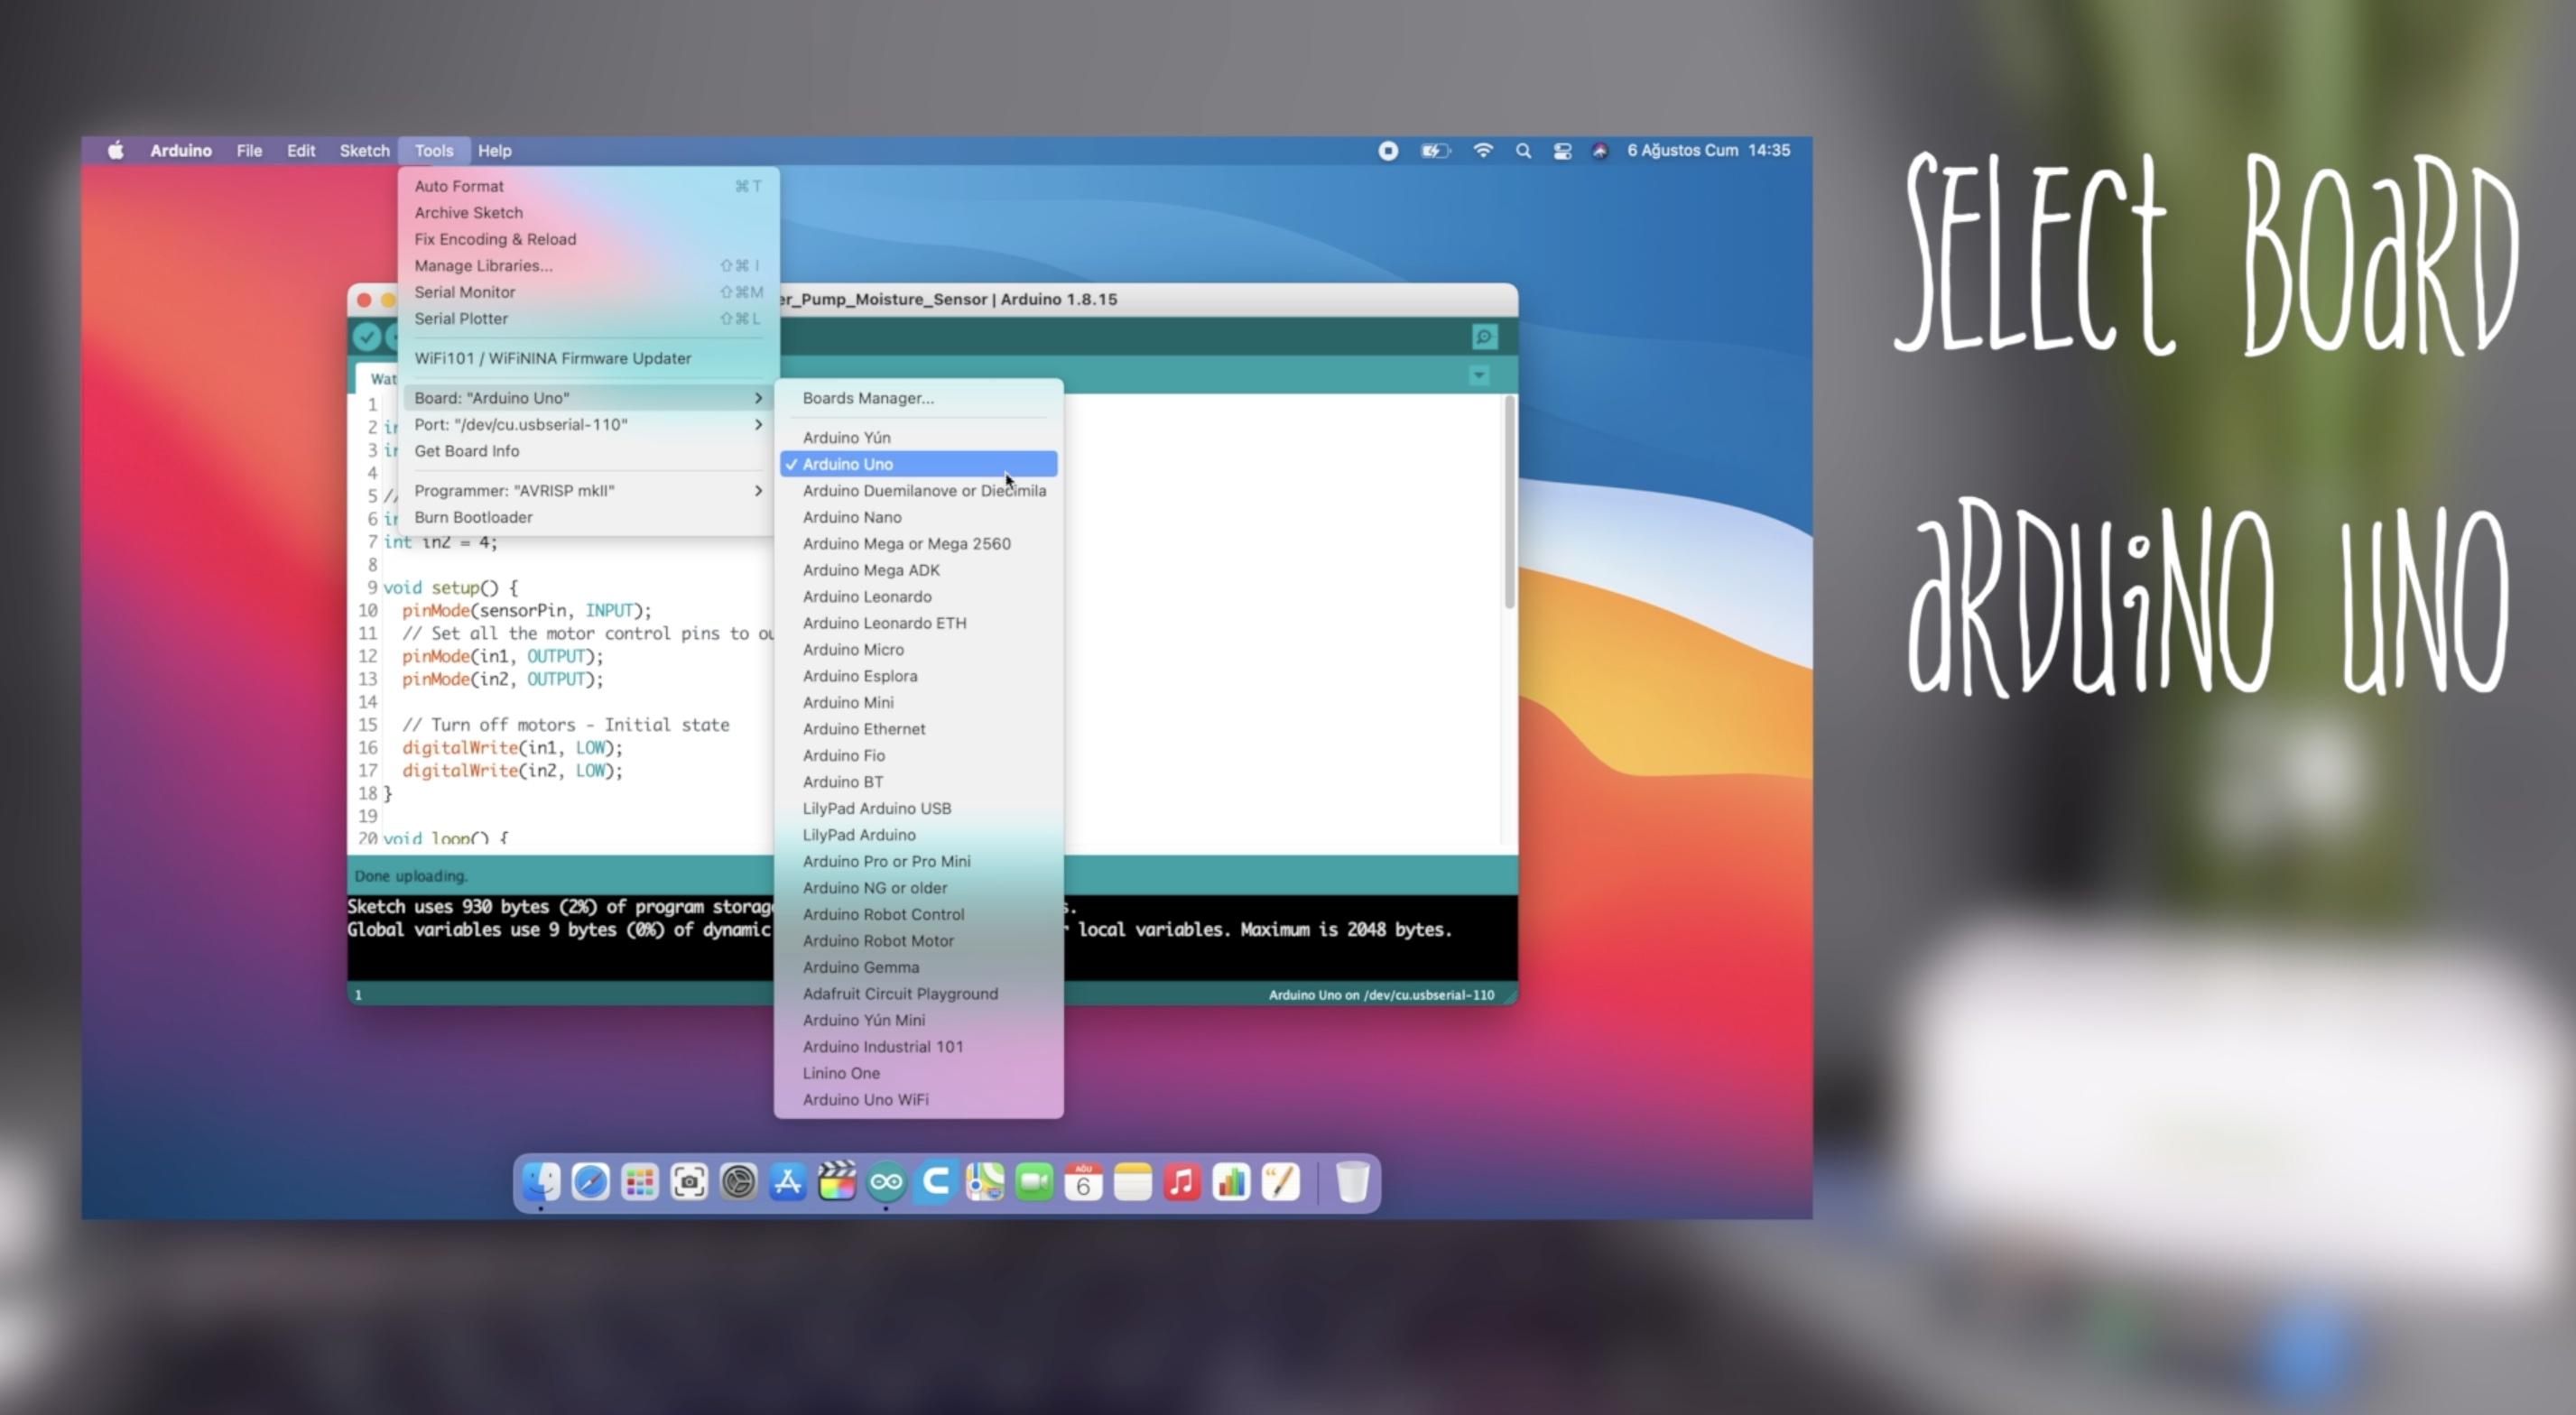Select Arduino Nano from board list
Screen dimensions: 2576x1415
click(852, 516)
